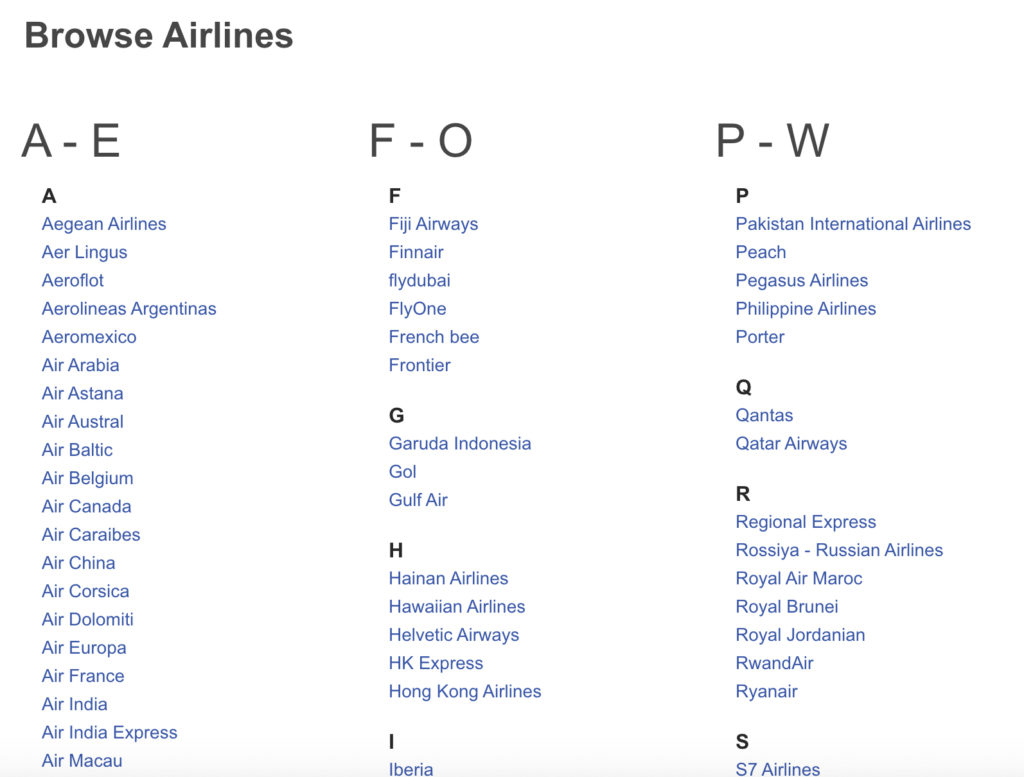1024x777 pixels.
Task: Open the S7 Airlines page
Action: pos(777,769)
